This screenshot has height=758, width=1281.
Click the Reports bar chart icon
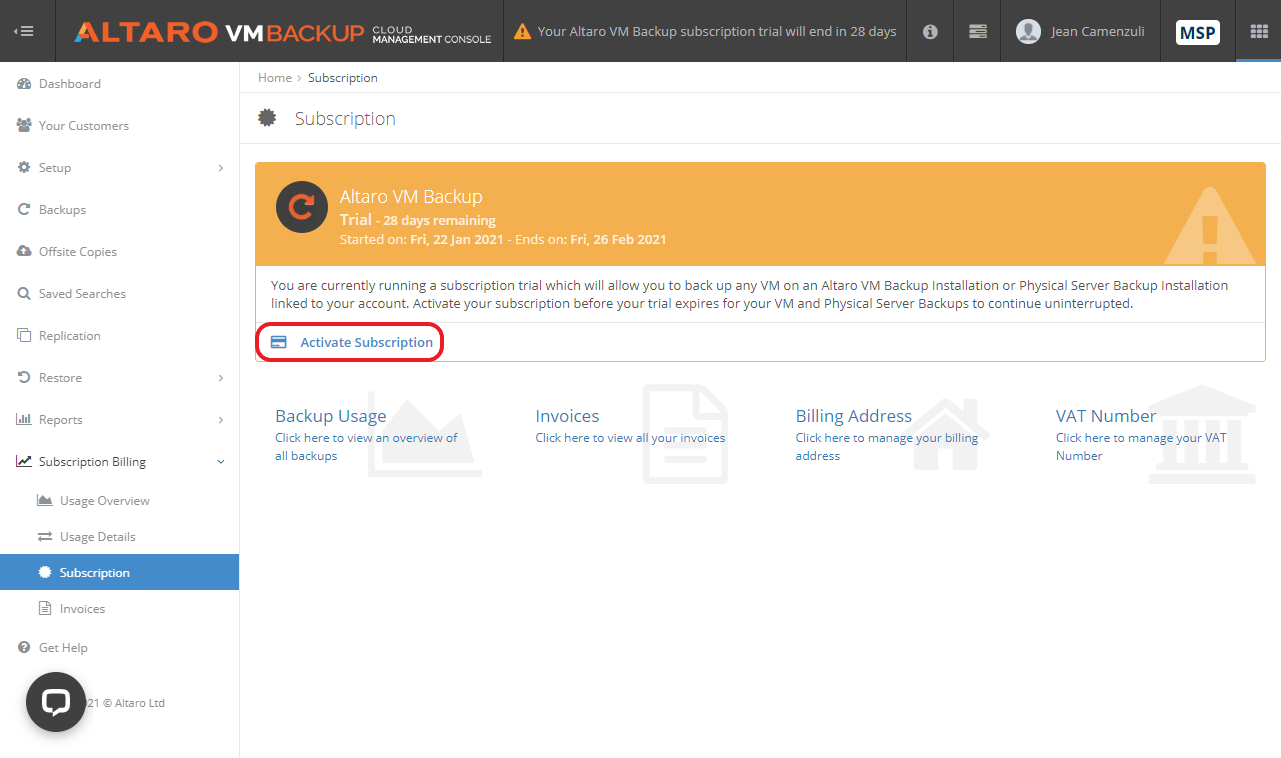click(24, 420)
